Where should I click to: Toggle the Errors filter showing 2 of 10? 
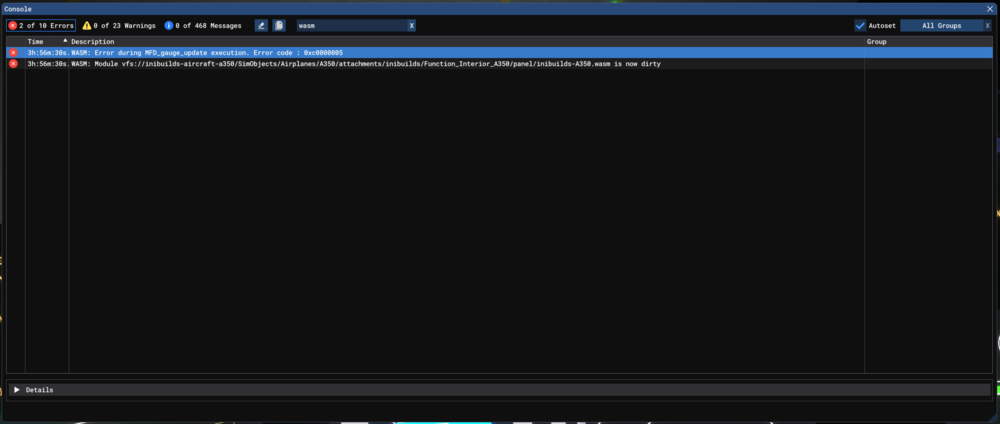[x=41, y=26]
